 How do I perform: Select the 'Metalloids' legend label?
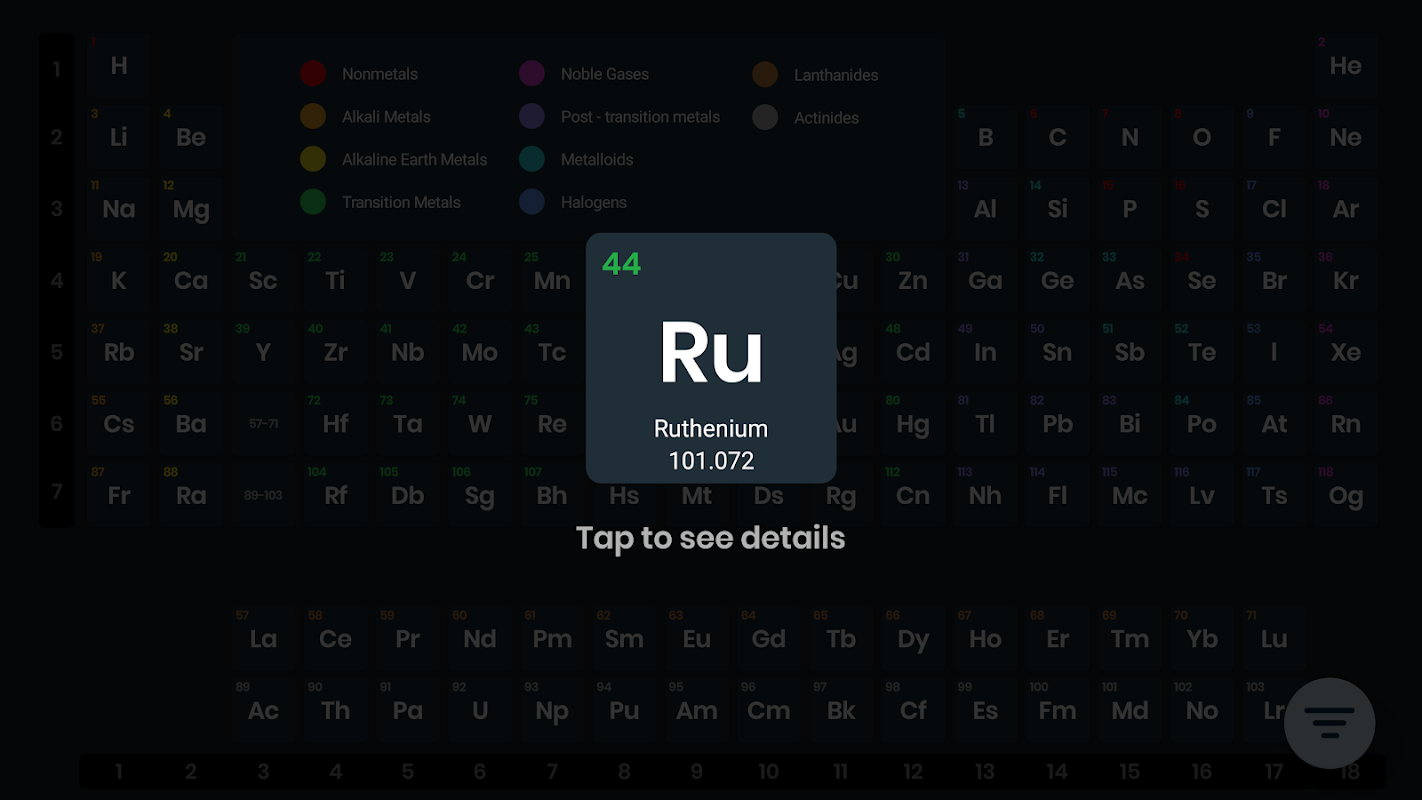tap(597, 159)
